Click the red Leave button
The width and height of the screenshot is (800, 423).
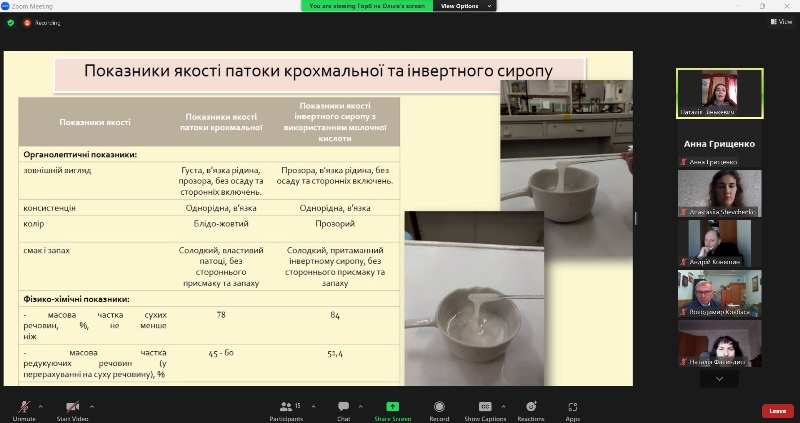click(x=778, y=411)
